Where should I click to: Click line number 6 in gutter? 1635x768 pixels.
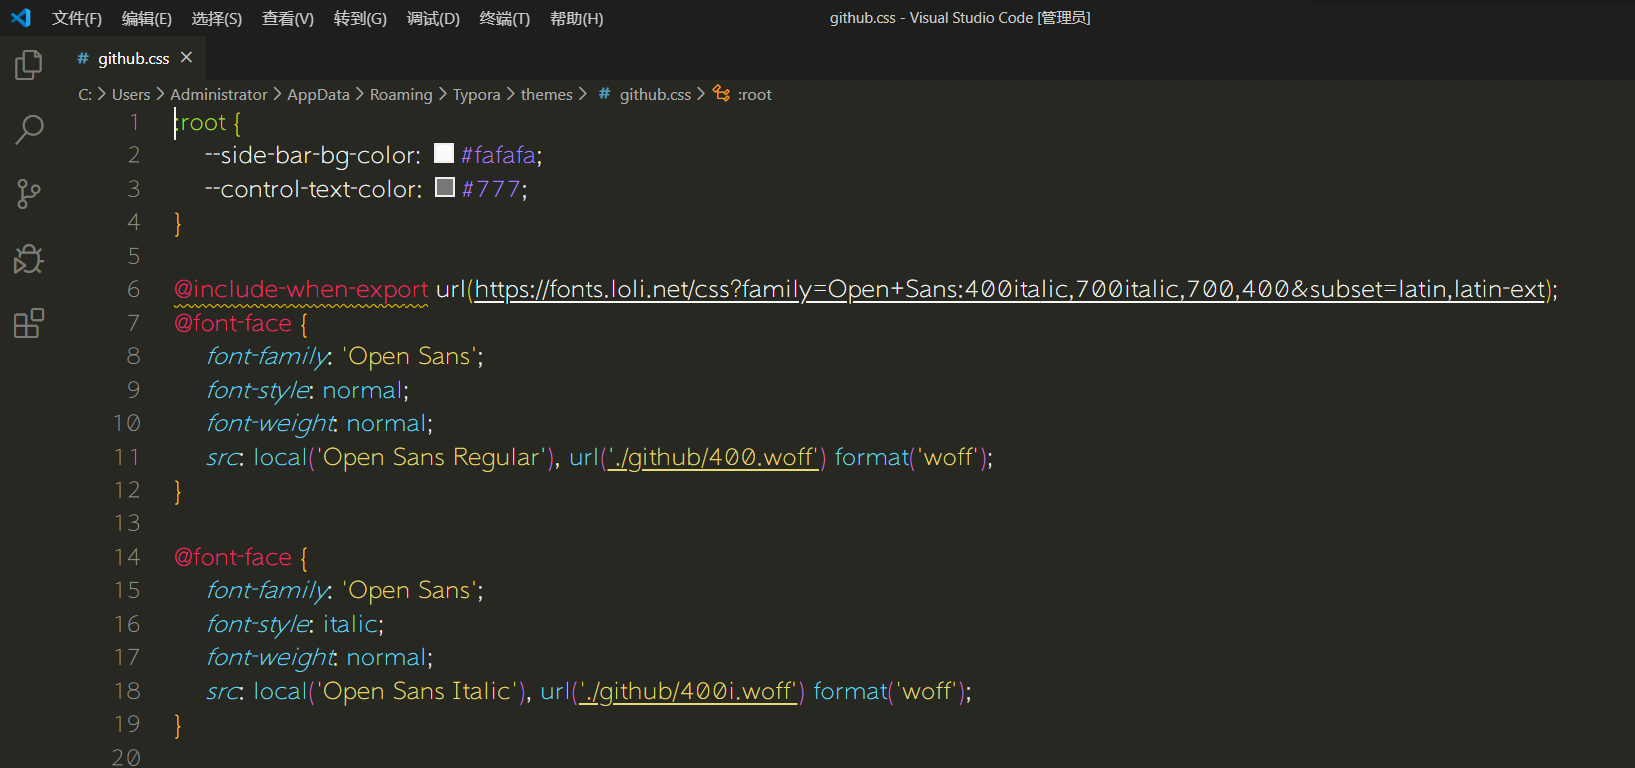click(x=134, y=289)
